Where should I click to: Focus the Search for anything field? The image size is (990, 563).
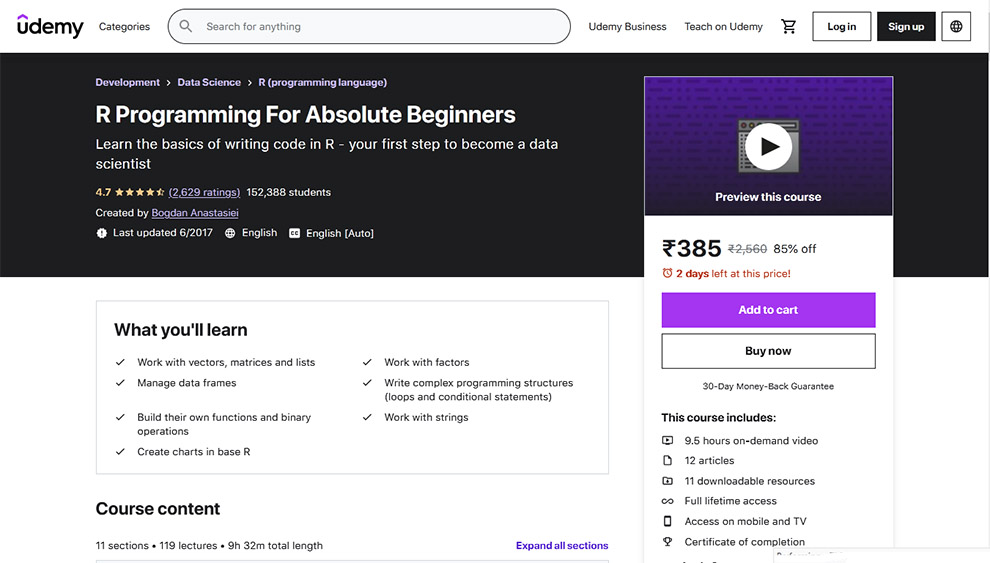[369, 27]
